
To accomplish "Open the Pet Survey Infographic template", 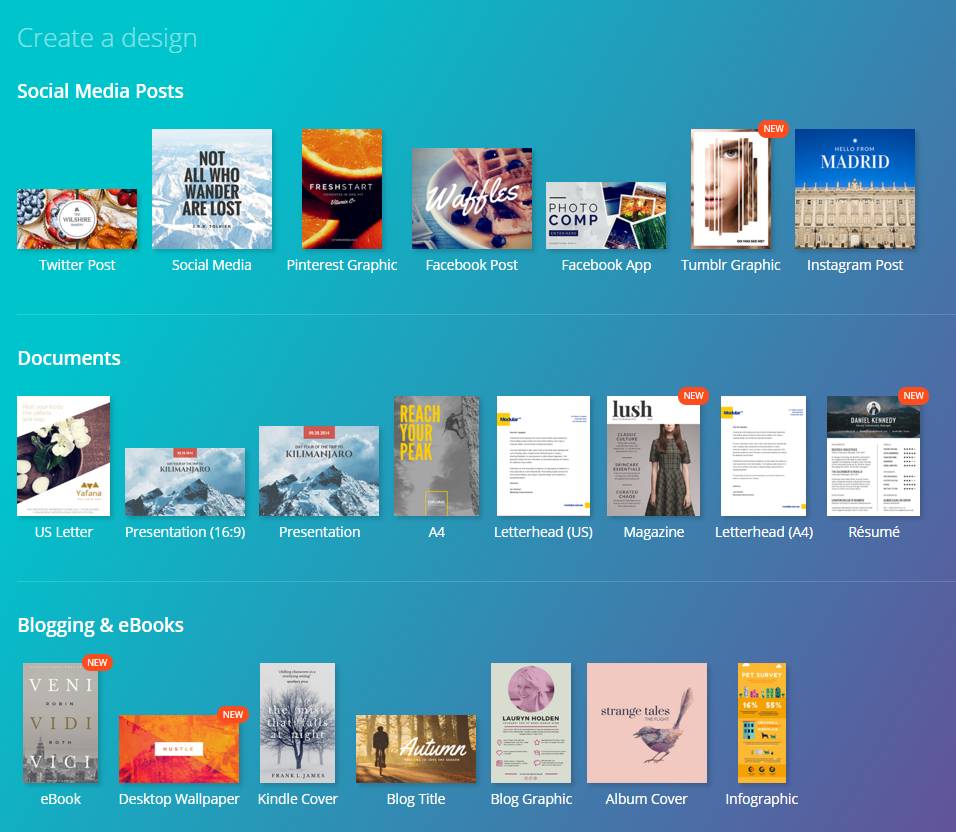I will (762, 723).
